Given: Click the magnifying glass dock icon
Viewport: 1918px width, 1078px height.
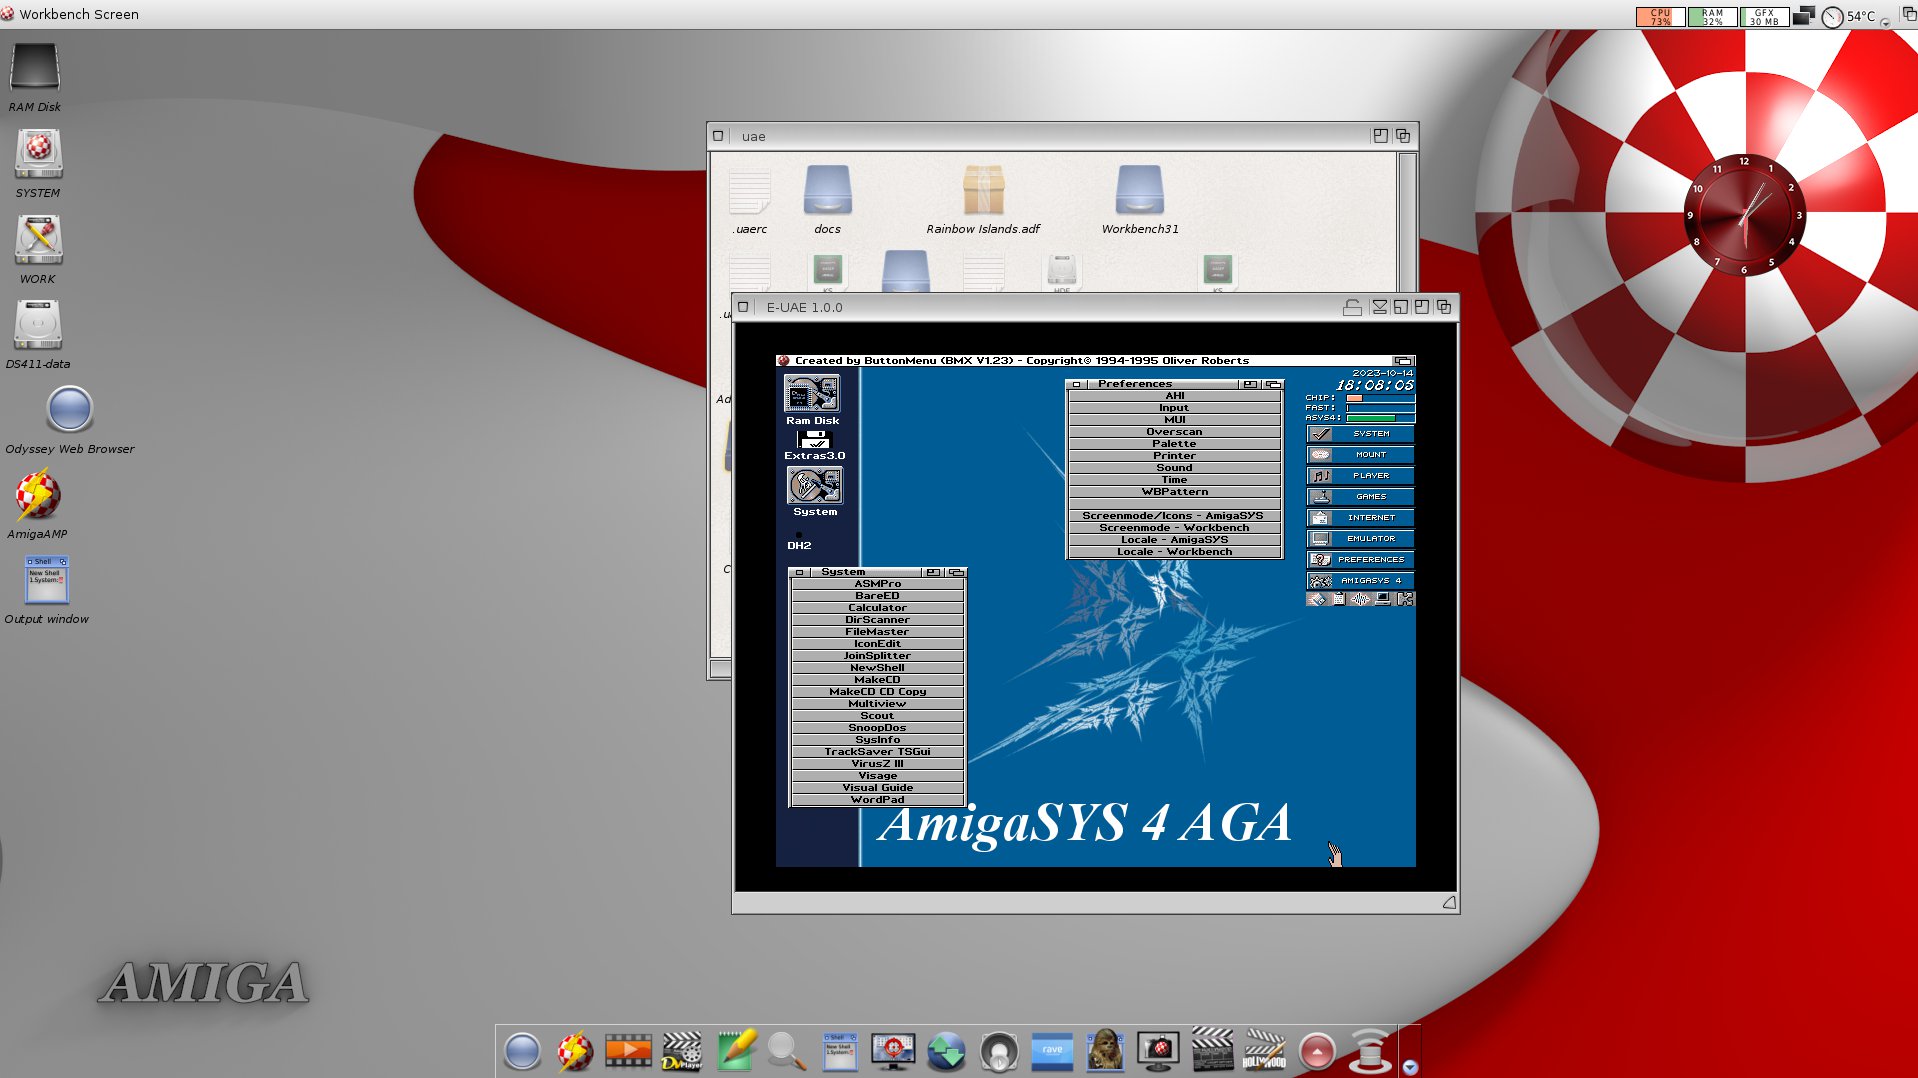Looking at the screenshot, I should 787,1051.
